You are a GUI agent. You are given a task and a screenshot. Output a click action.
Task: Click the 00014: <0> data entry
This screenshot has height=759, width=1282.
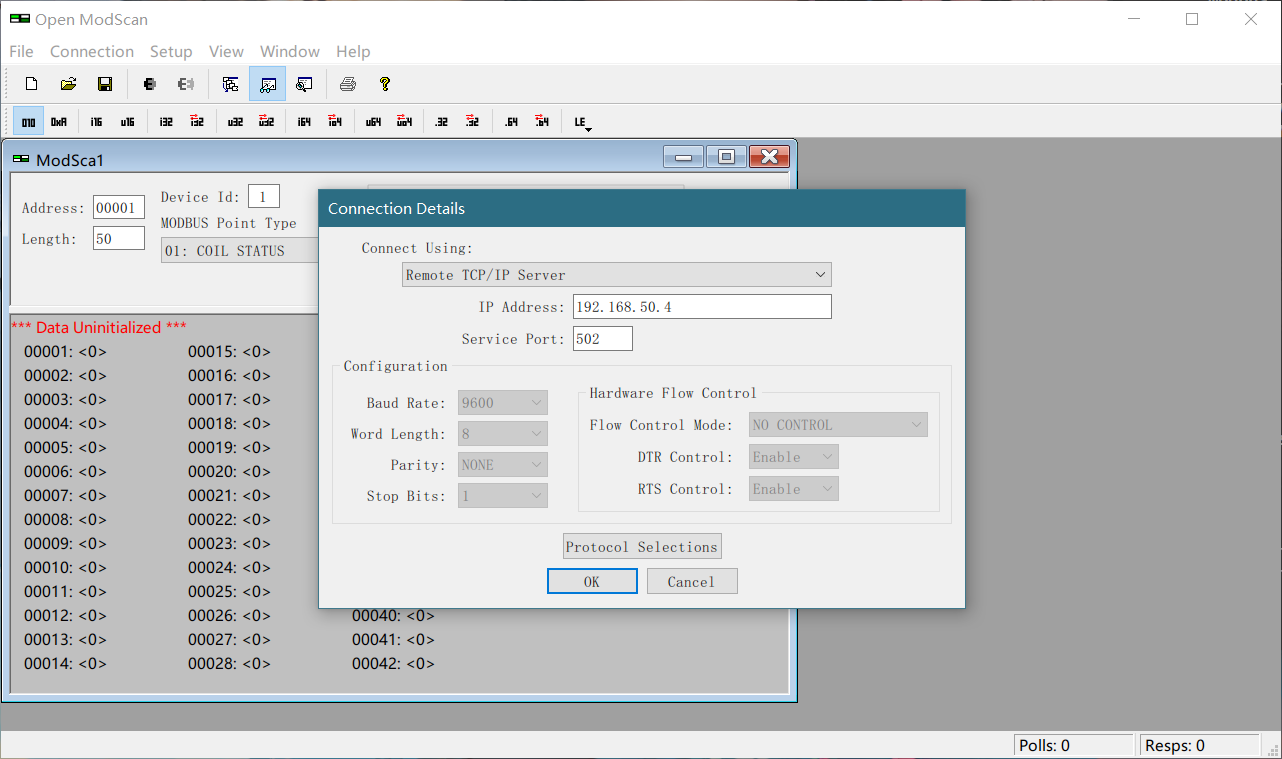65,664
